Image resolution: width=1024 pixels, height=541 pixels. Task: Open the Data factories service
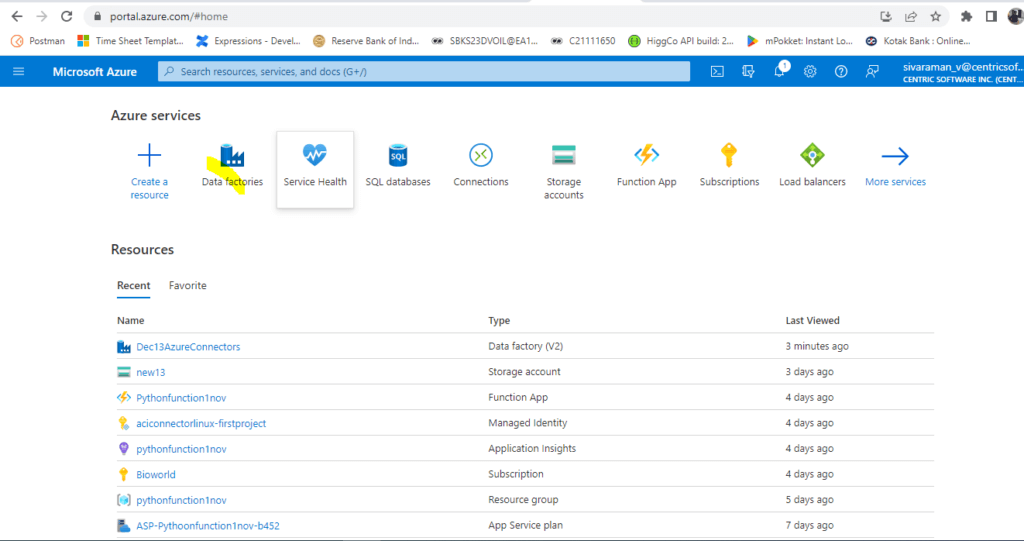coord(232,167)
